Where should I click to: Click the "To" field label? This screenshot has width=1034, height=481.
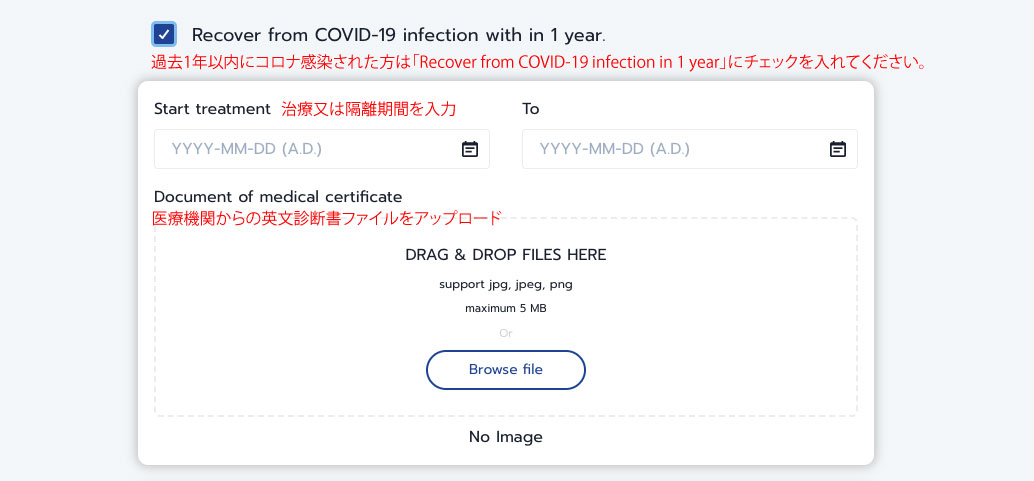pos(531,109)
